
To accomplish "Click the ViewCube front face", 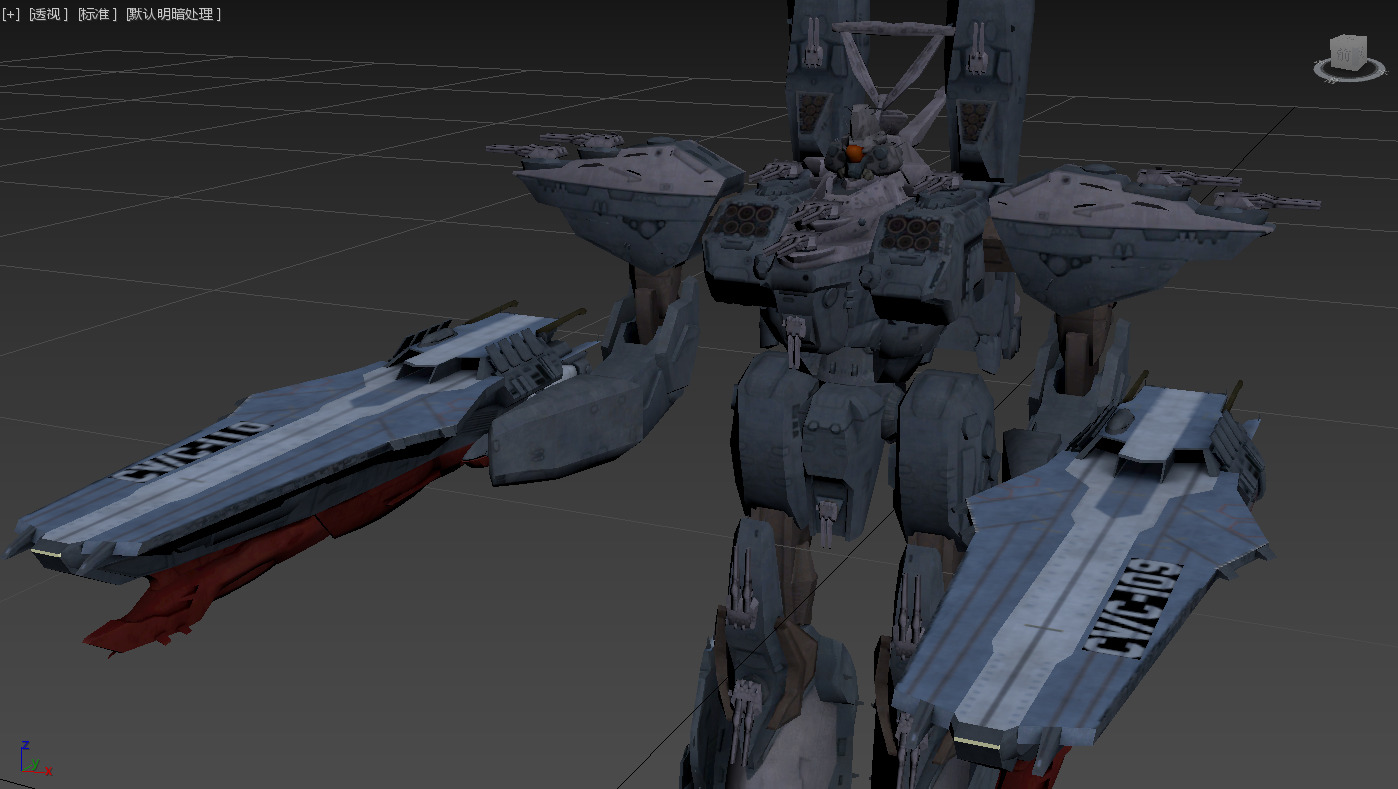I will (1345, 54).
